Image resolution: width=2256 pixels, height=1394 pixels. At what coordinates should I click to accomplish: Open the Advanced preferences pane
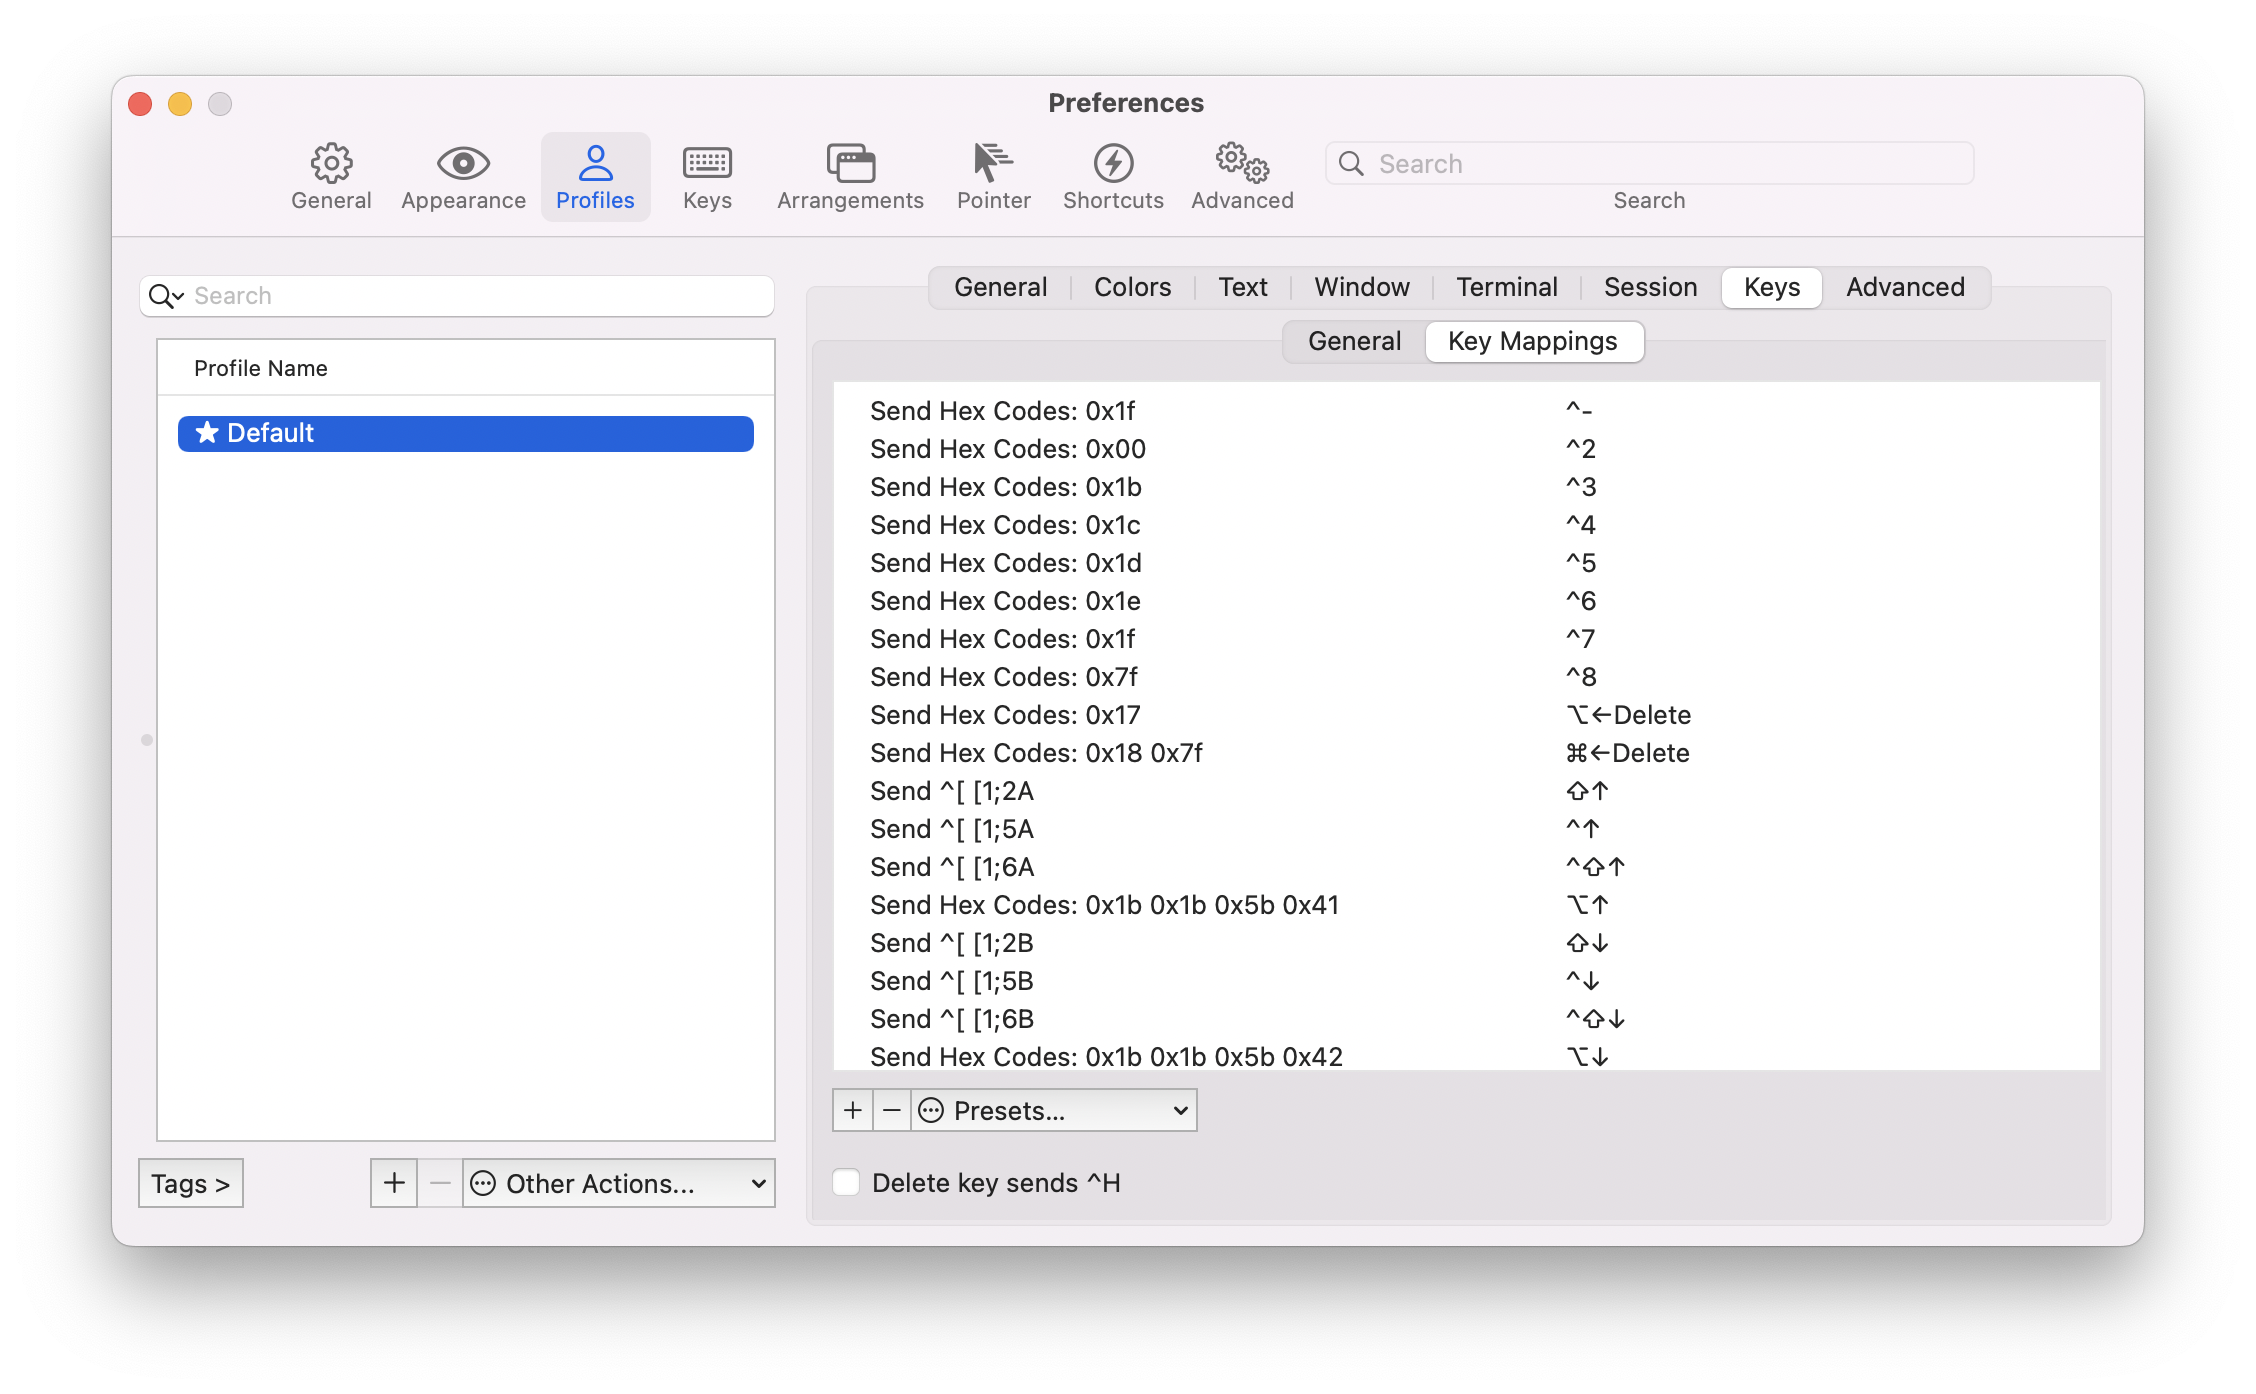coord(1241,176)
